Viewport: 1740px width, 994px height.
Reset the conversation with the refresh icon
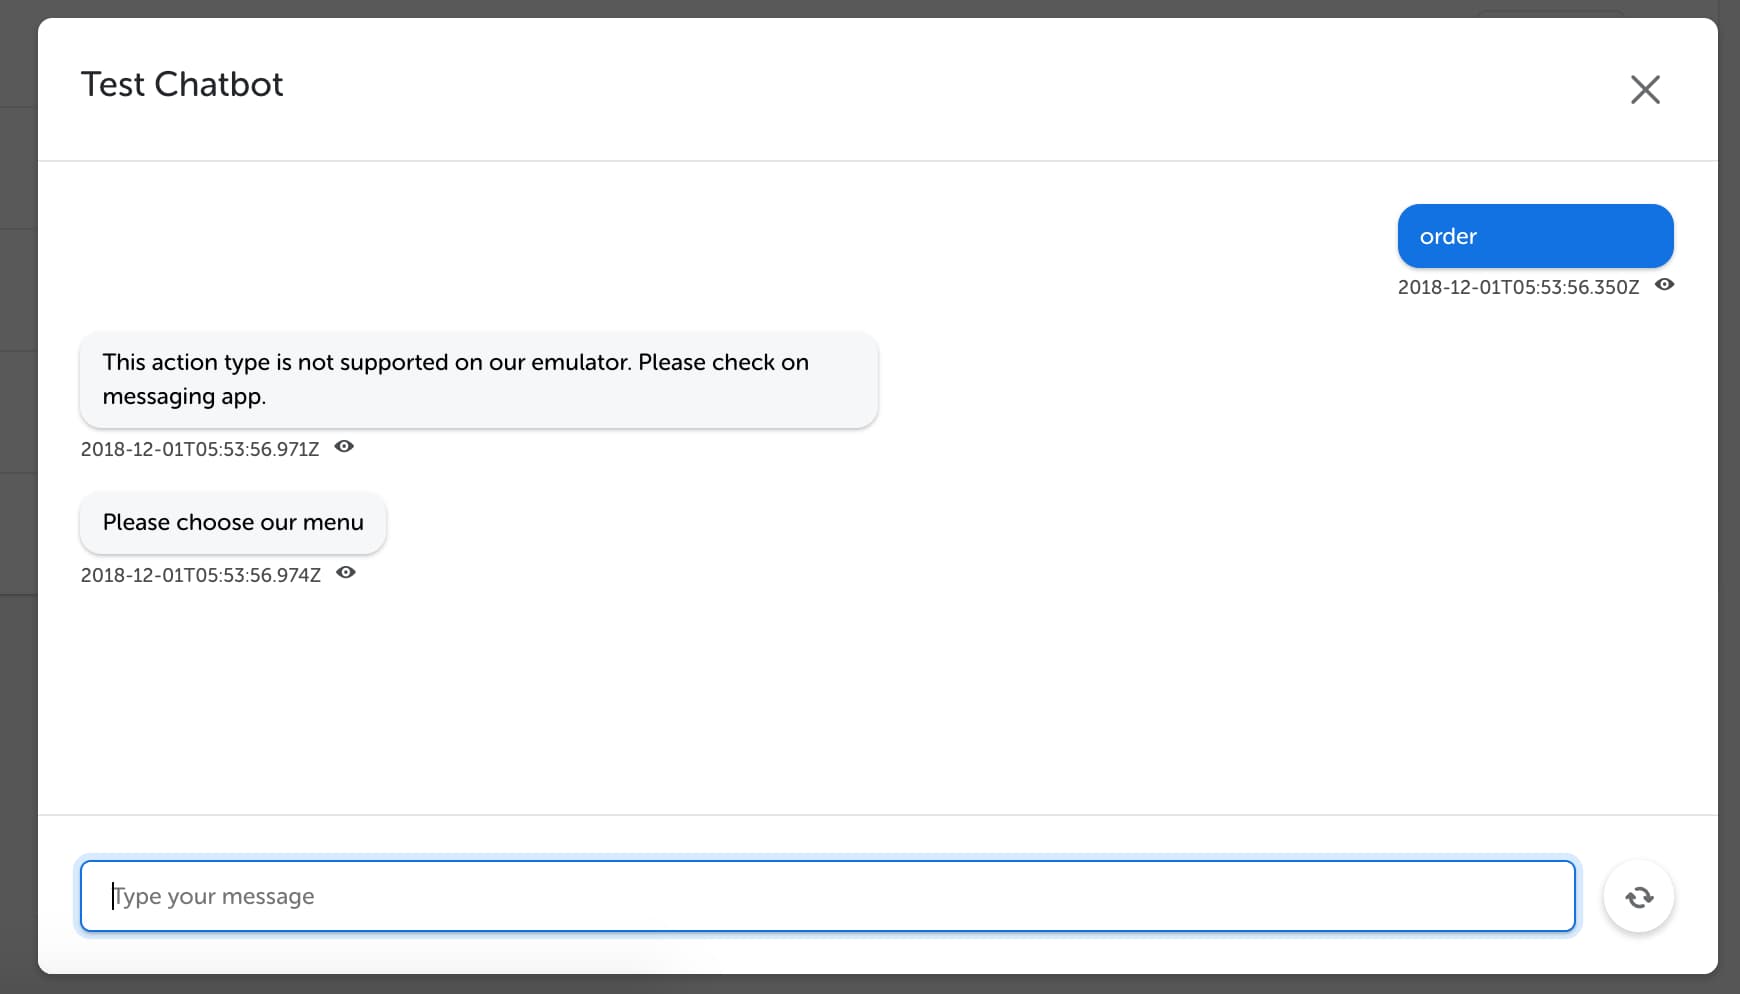pyautogui.click(x=1638, y=897)
